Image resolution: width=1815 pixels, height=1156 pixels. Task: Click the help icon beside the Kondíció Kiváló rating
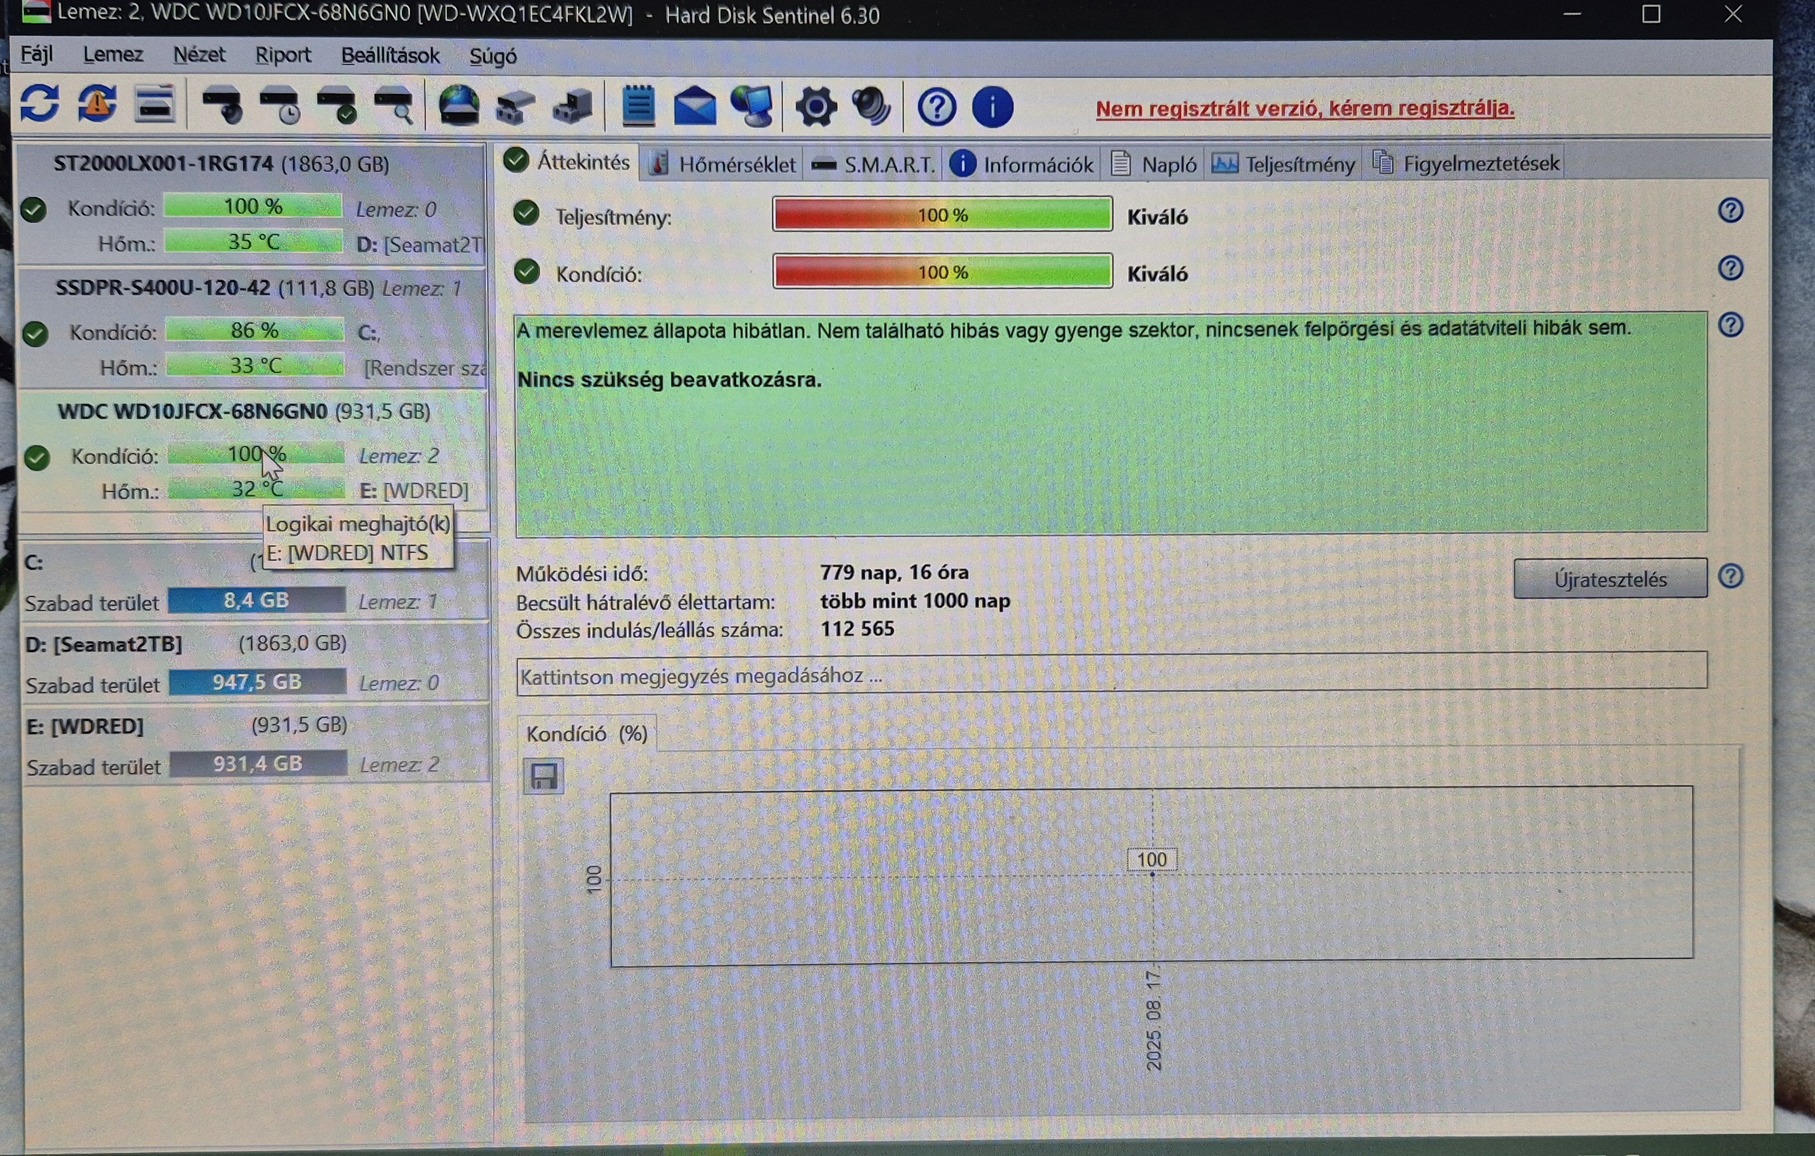pyautogui.click(x=1731, y=268)
